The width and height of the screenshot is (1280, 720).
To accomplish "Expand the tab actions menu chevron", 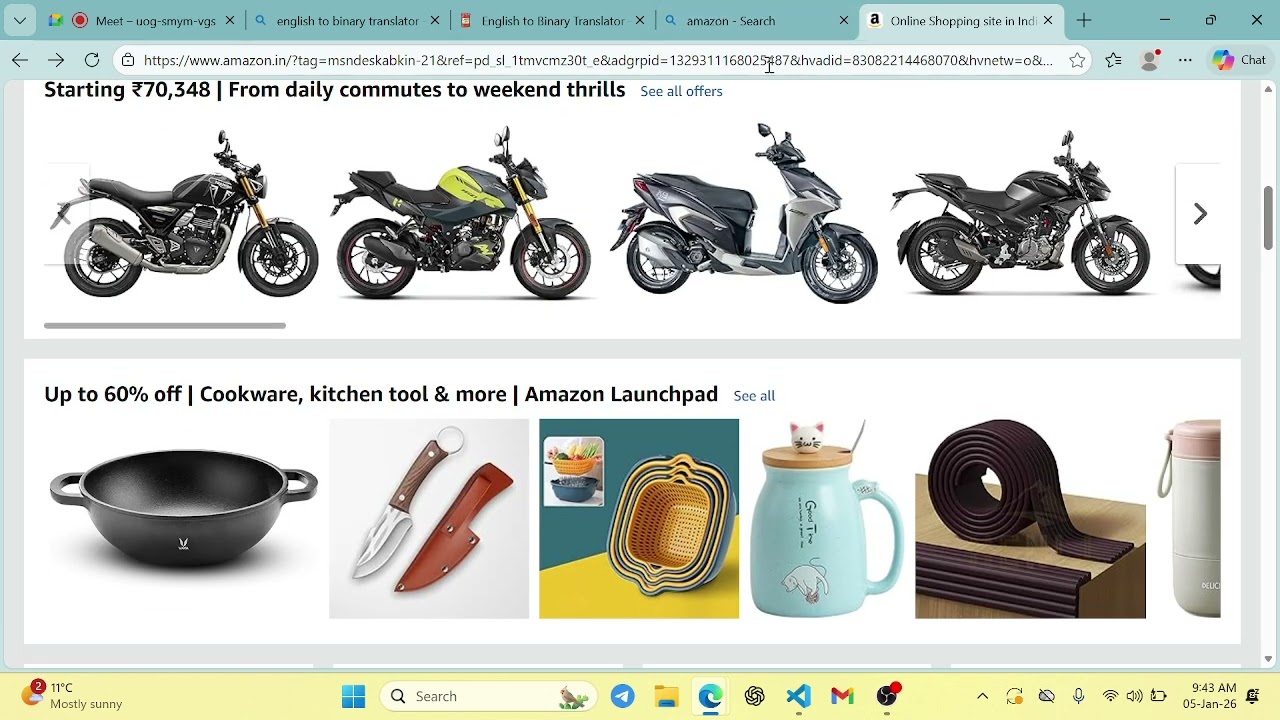I will click(x=20, y=20).
